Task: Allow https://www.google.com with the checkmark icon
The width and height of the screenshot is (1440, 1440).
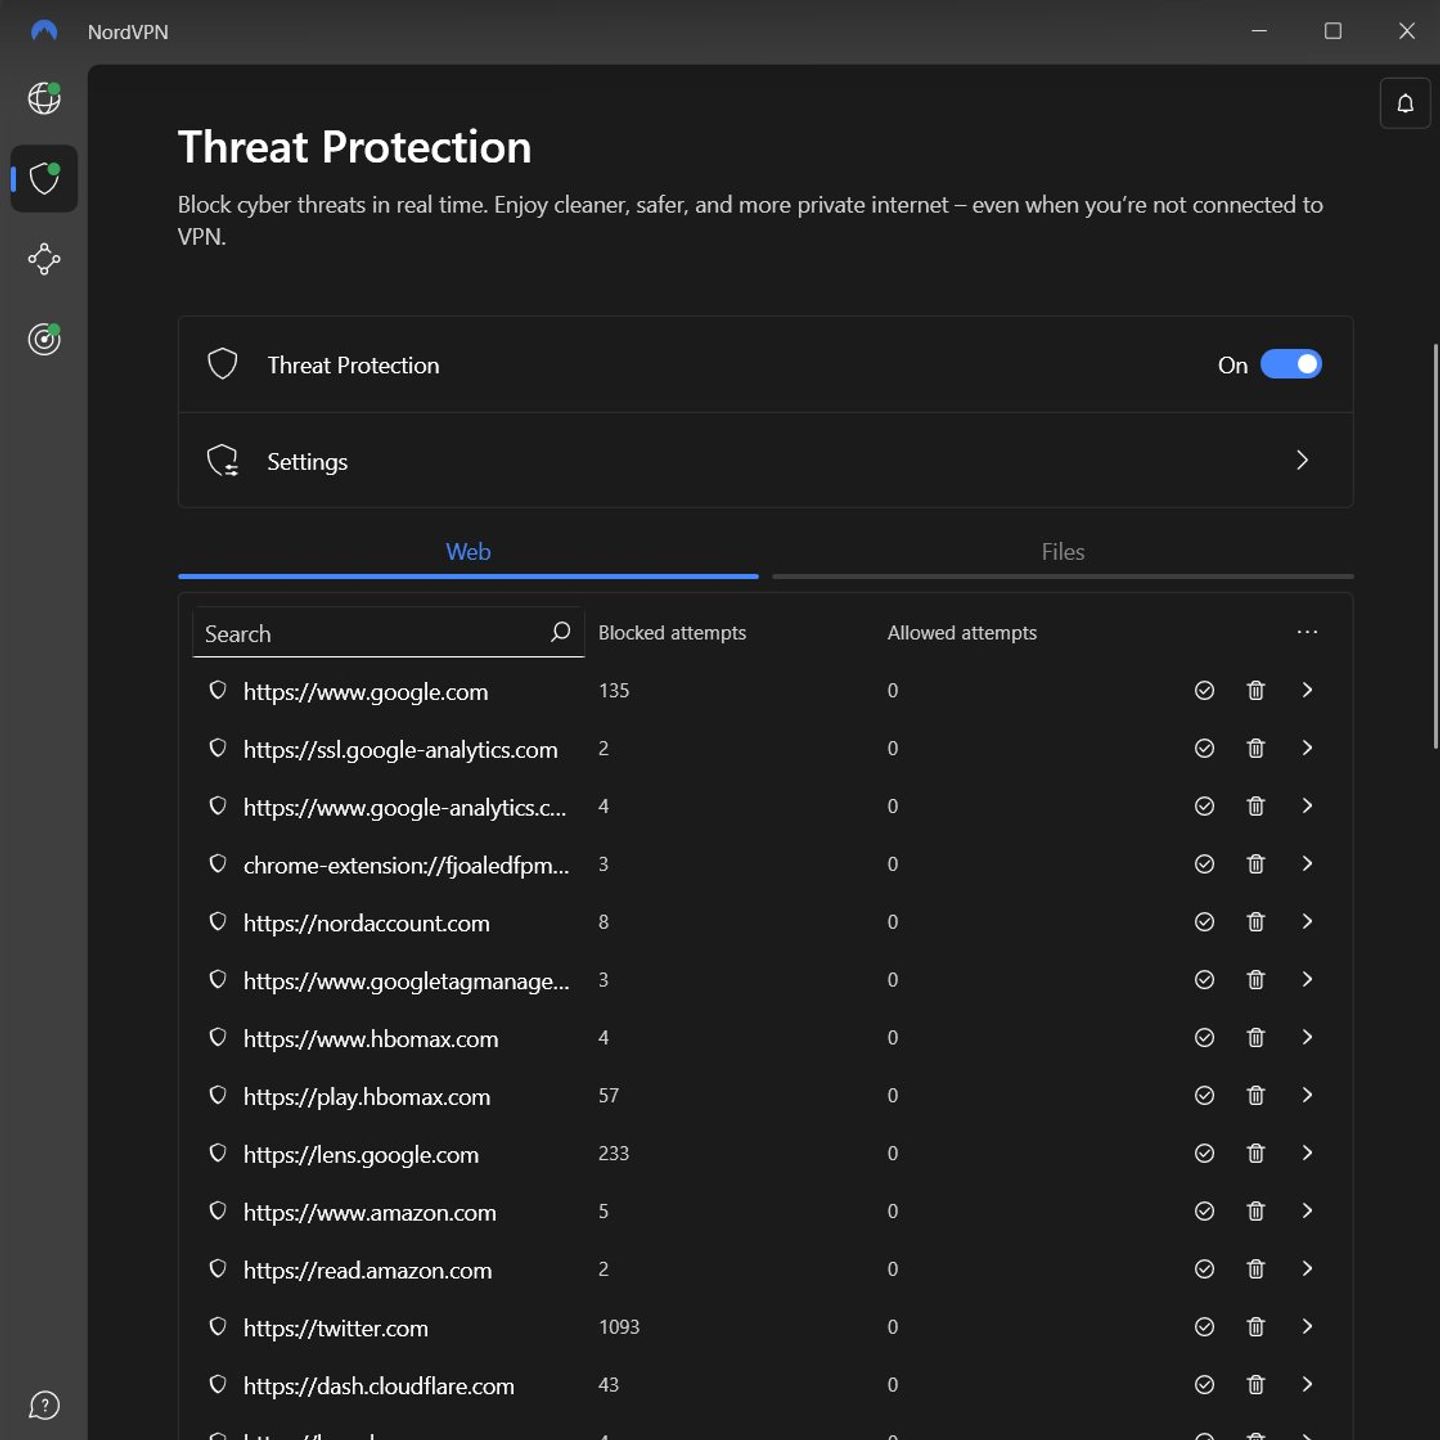Action: pos(1204,690)
